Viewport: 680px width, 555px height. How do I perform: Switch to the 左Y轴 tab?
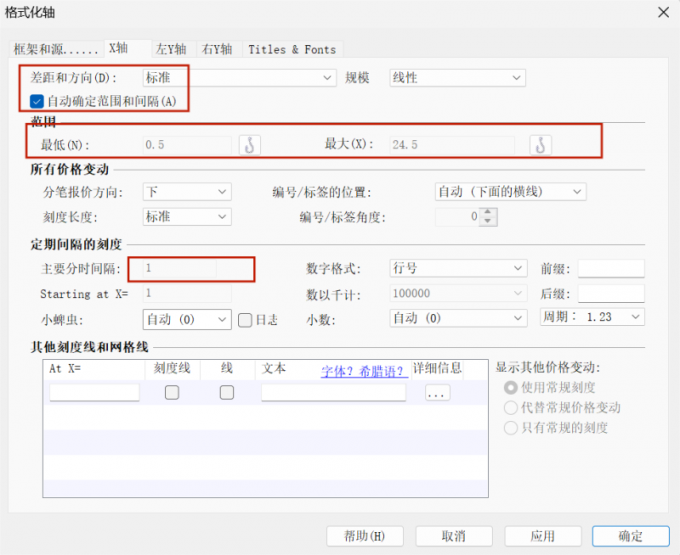172,49
